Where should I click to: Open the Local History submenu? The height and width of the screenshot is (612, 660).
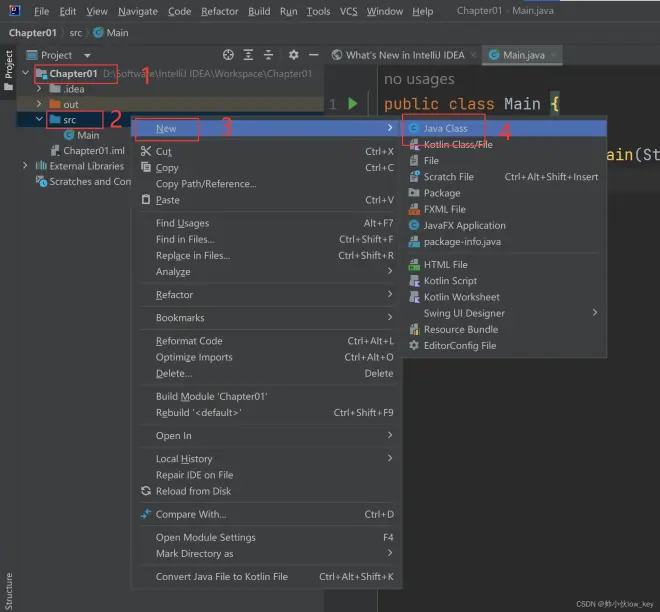click(x=266, y=459)
